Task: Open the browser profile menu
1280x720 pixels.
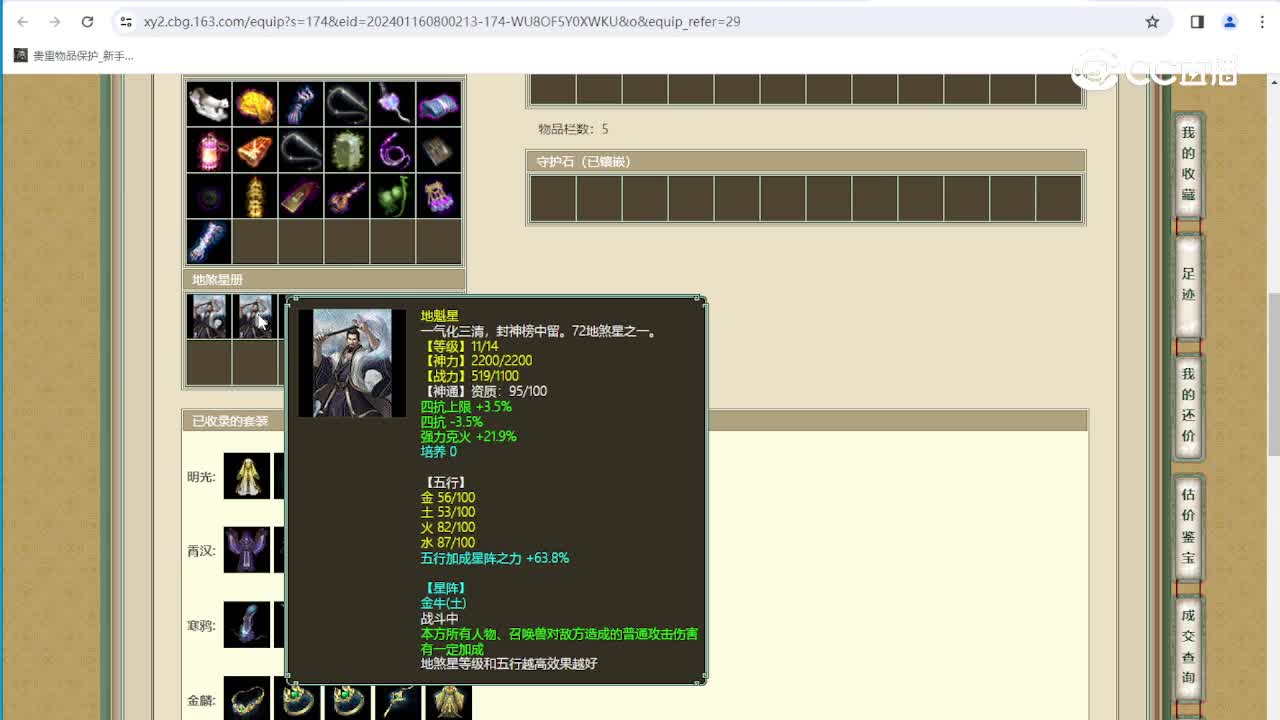Action: click(1230, 21)
